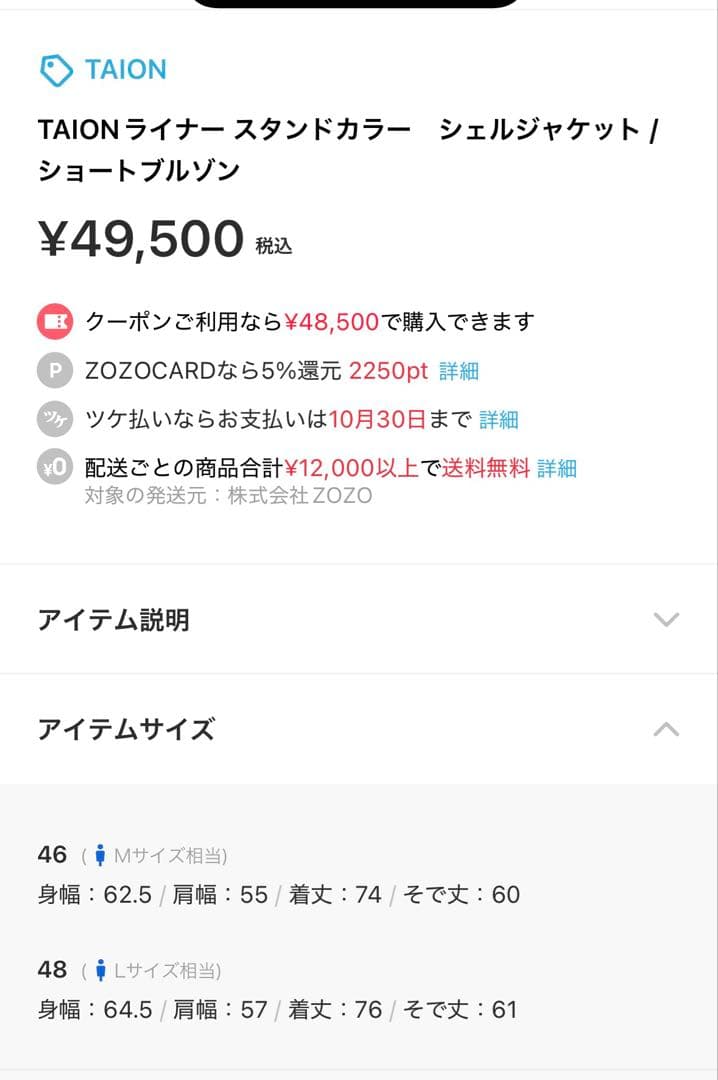Open 詳細 link for free shipping terms

coord(557,468)
